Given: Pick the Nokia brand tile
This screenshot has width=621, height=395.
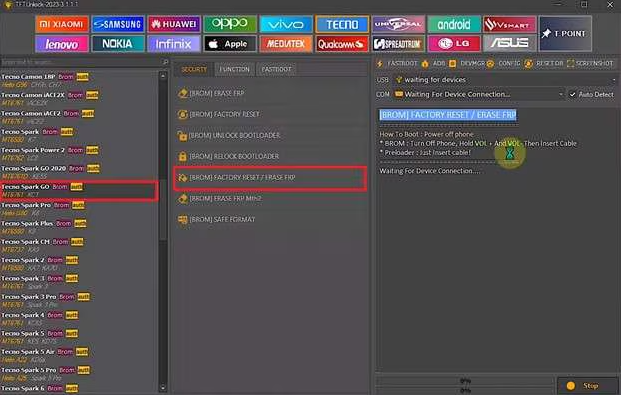Looking at the screenshot, I should point(118,44).
